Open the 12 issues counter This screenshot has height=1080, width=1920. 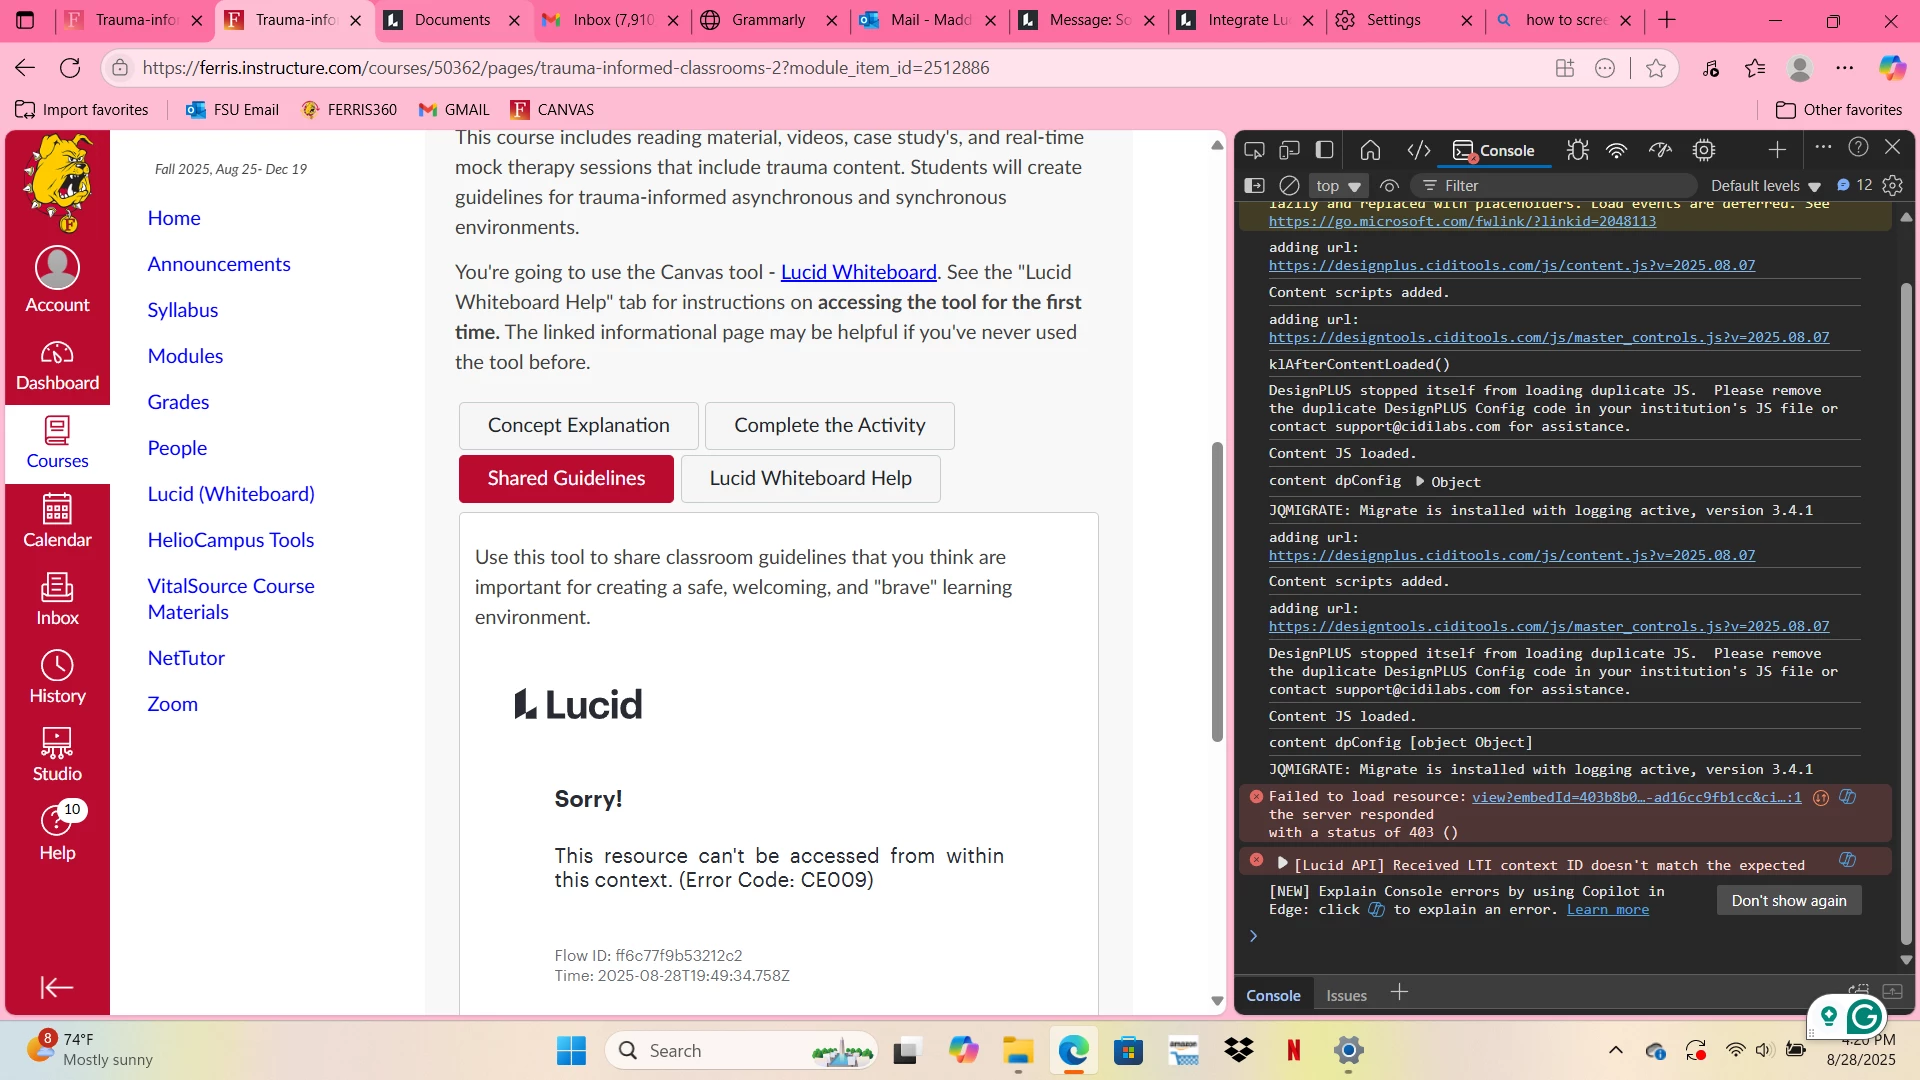click(x=1855, y=185)
